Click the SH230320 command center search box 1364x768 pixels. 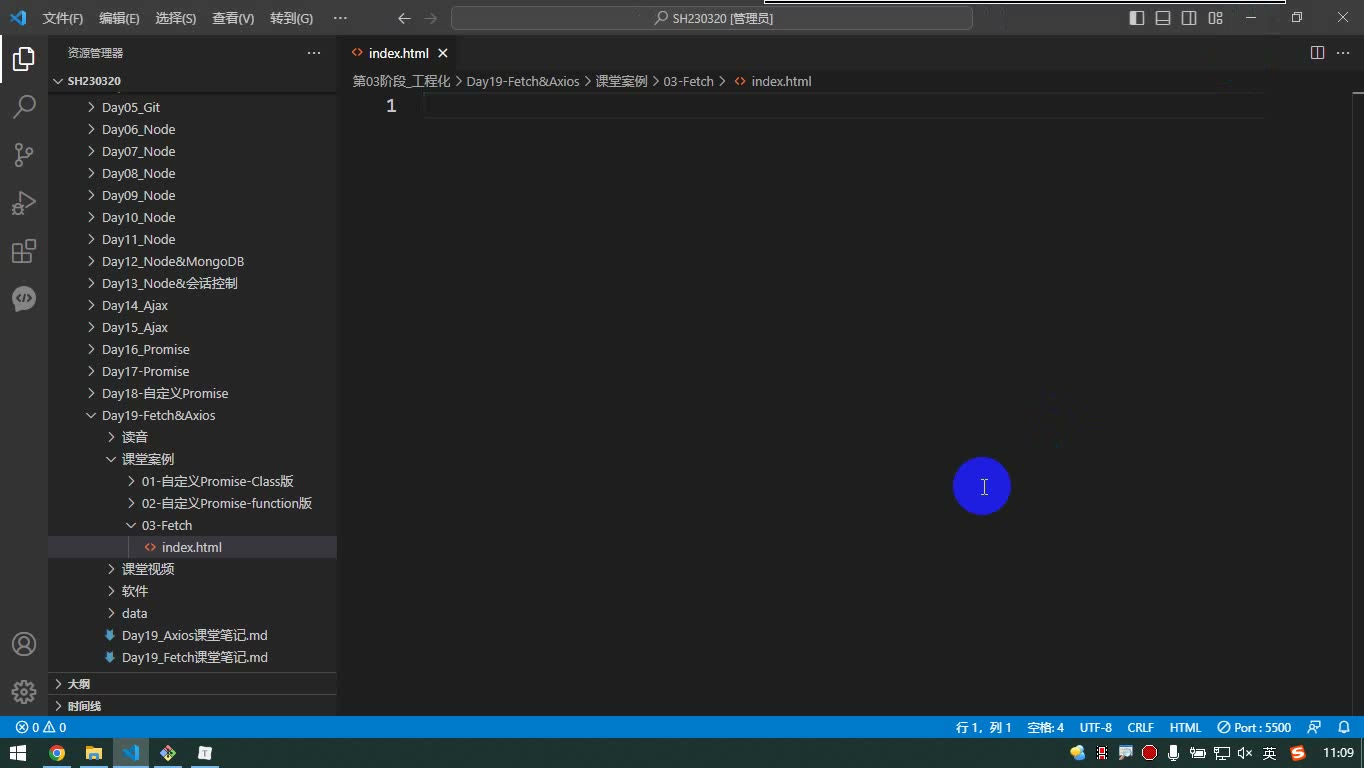click(x=712, y=18)
